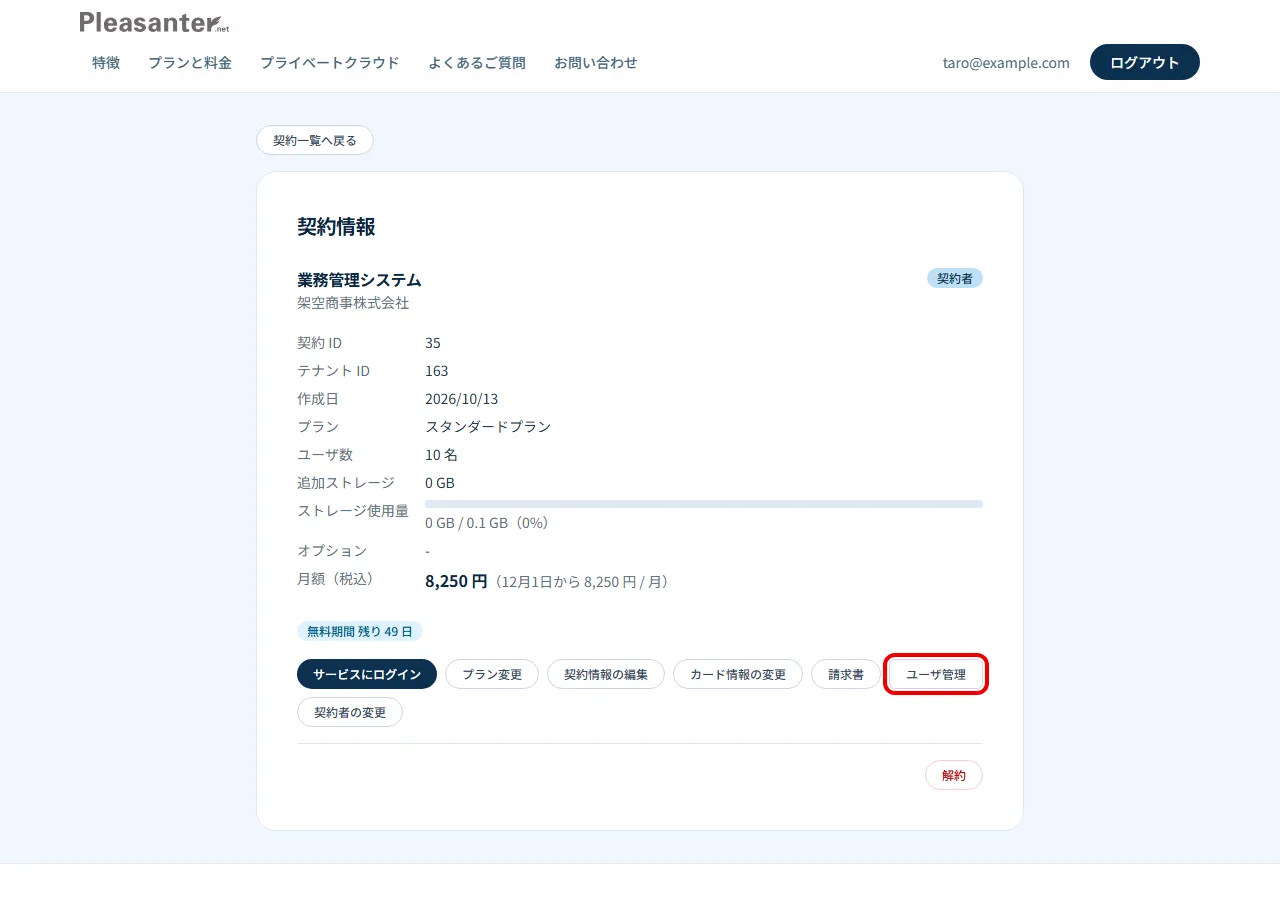
Task: Click 契約情報の編集 button
Action: coord(606,674)
